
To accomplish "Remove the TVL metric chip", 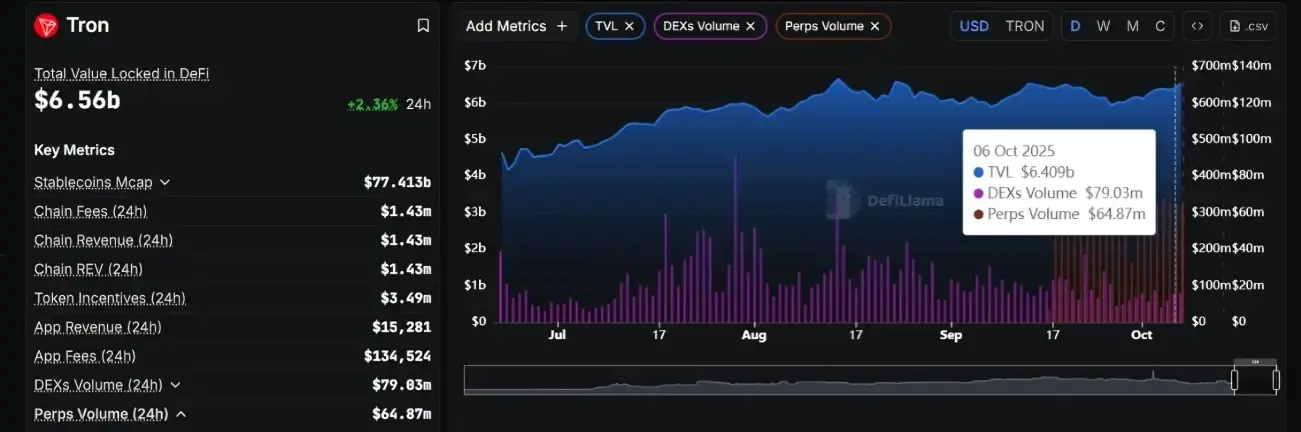I will pyautogui.click(x=629, y=26).
